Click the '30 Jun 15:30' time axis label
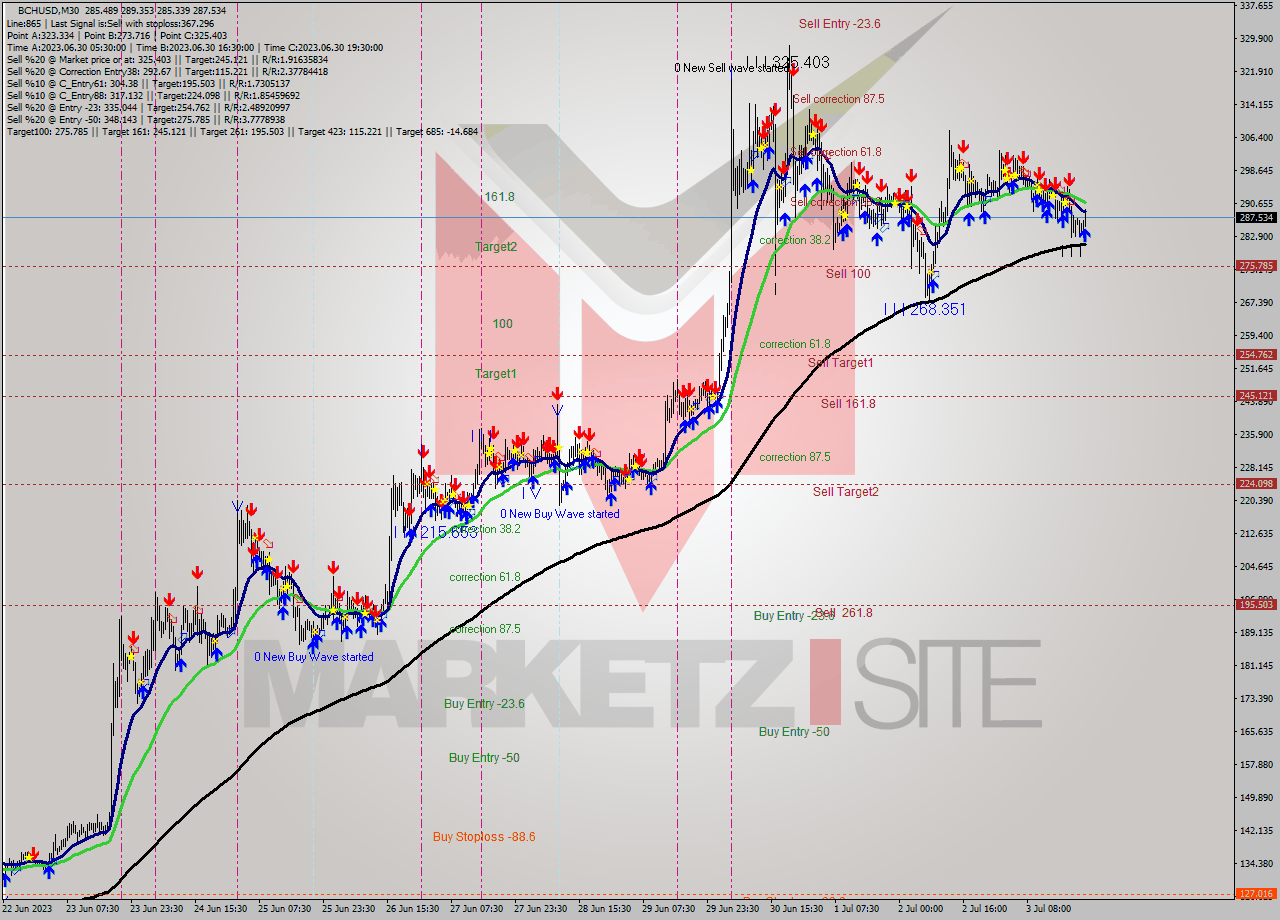 pyautogui.click(x=798, y=909)
